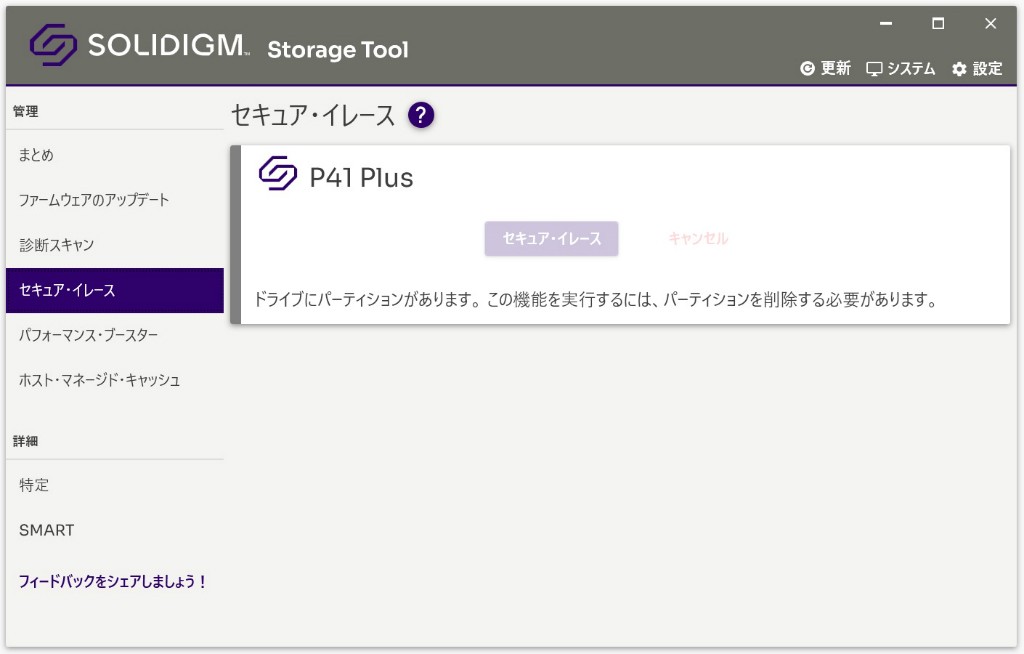Click the refresh 更新 icon
Image resolution: width=1024 pixels, height=654 pixels.
[808, 69]
